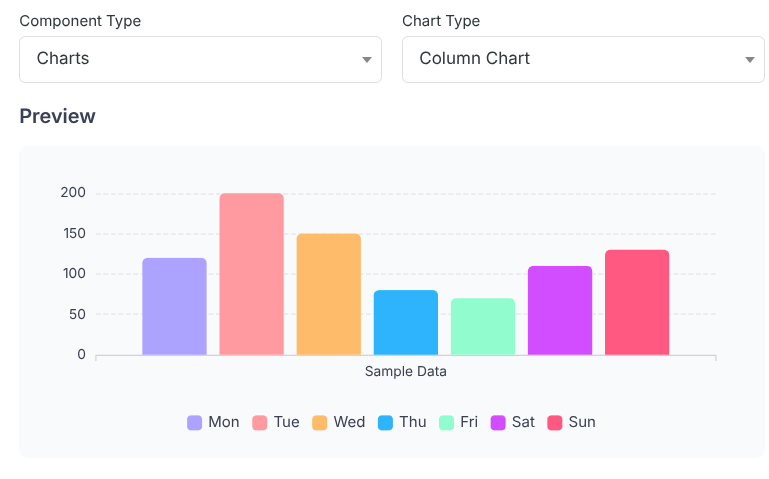Viewport: 769px width, 479px height.
Task: Click the 200 y-axis value
Action: coord(73,193)
